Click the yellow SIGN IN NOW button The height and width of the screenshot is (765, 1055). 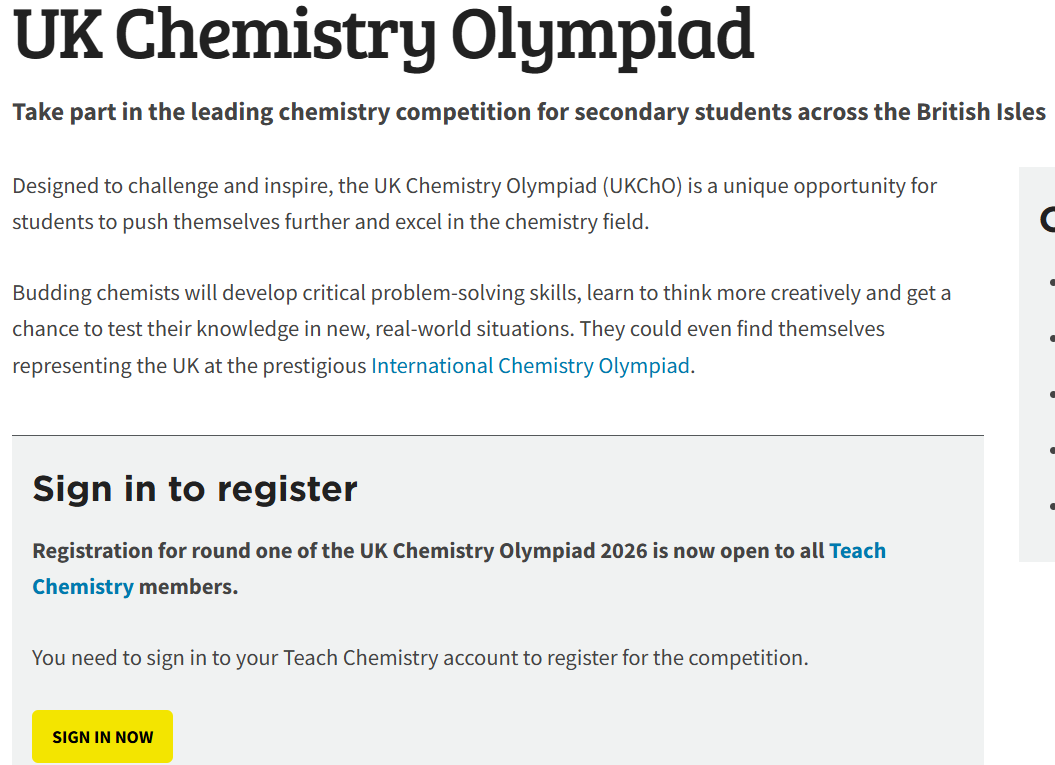(102, 737)
